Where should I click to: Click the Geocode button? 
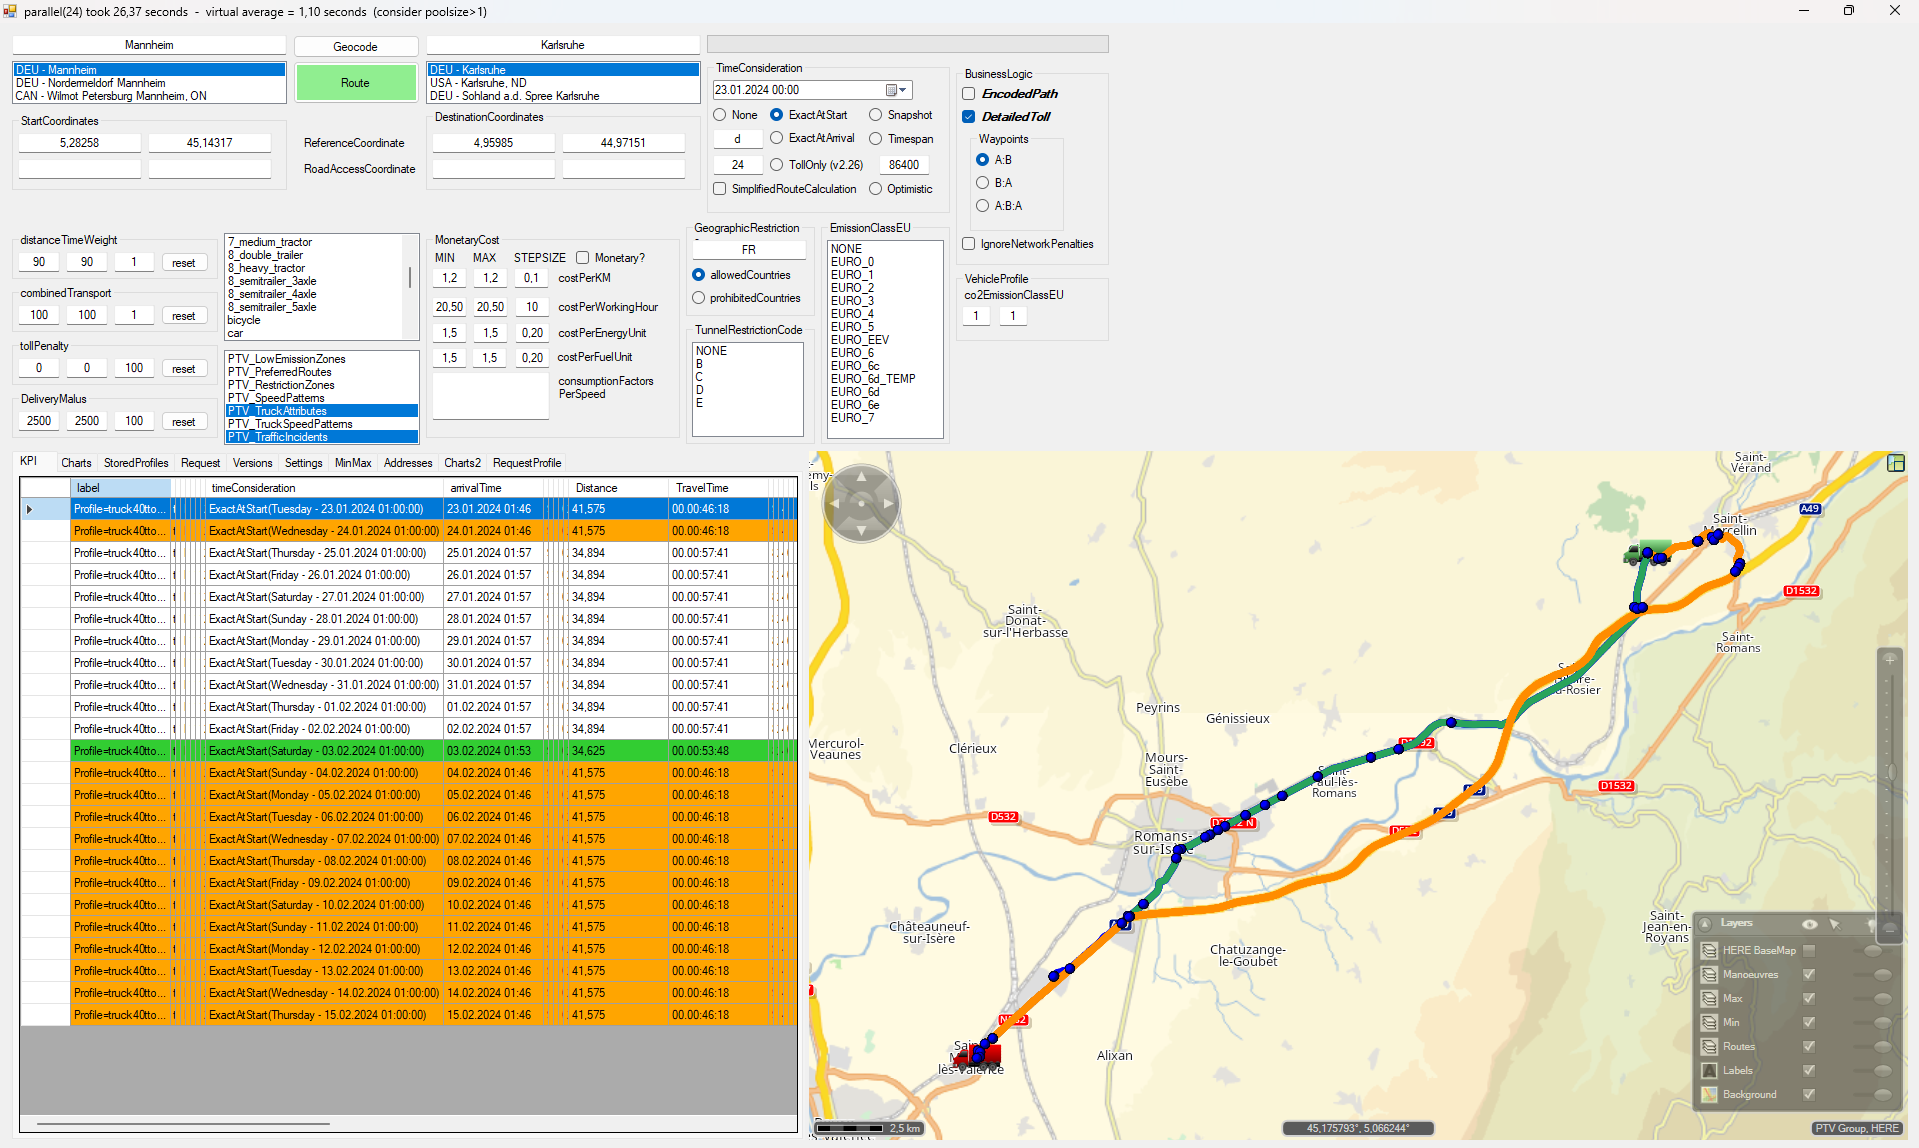click(x=355, y=47)
